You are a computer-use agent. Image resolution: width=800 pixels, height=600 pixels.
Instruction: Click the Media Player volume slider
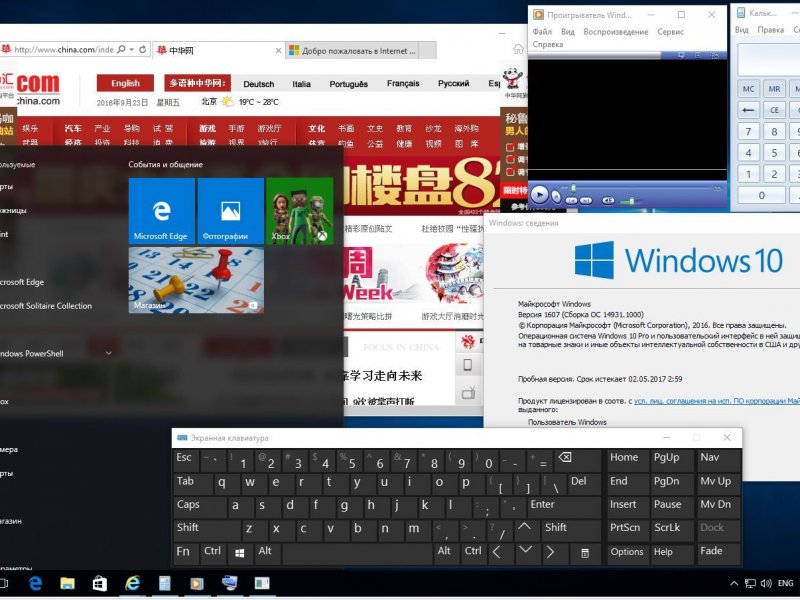click(631, 201)
